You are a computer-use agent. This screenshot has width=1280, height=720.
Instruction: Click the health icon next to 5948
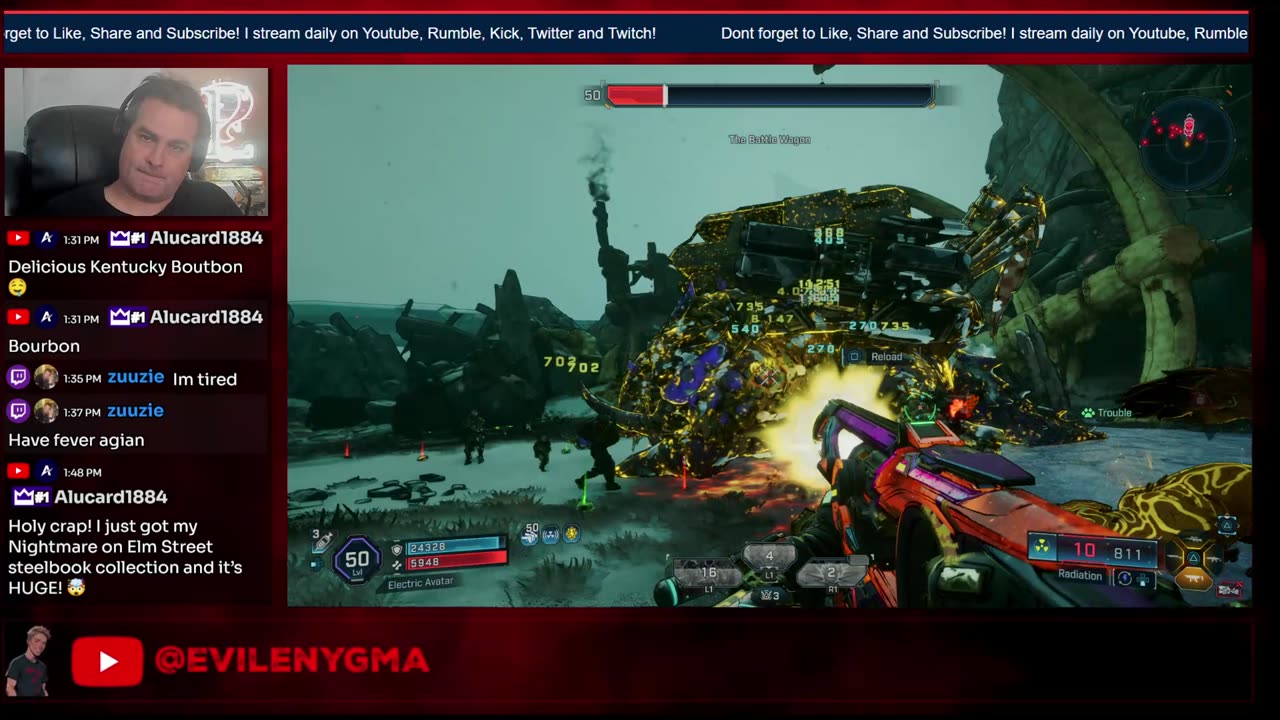tap(396, 565)
